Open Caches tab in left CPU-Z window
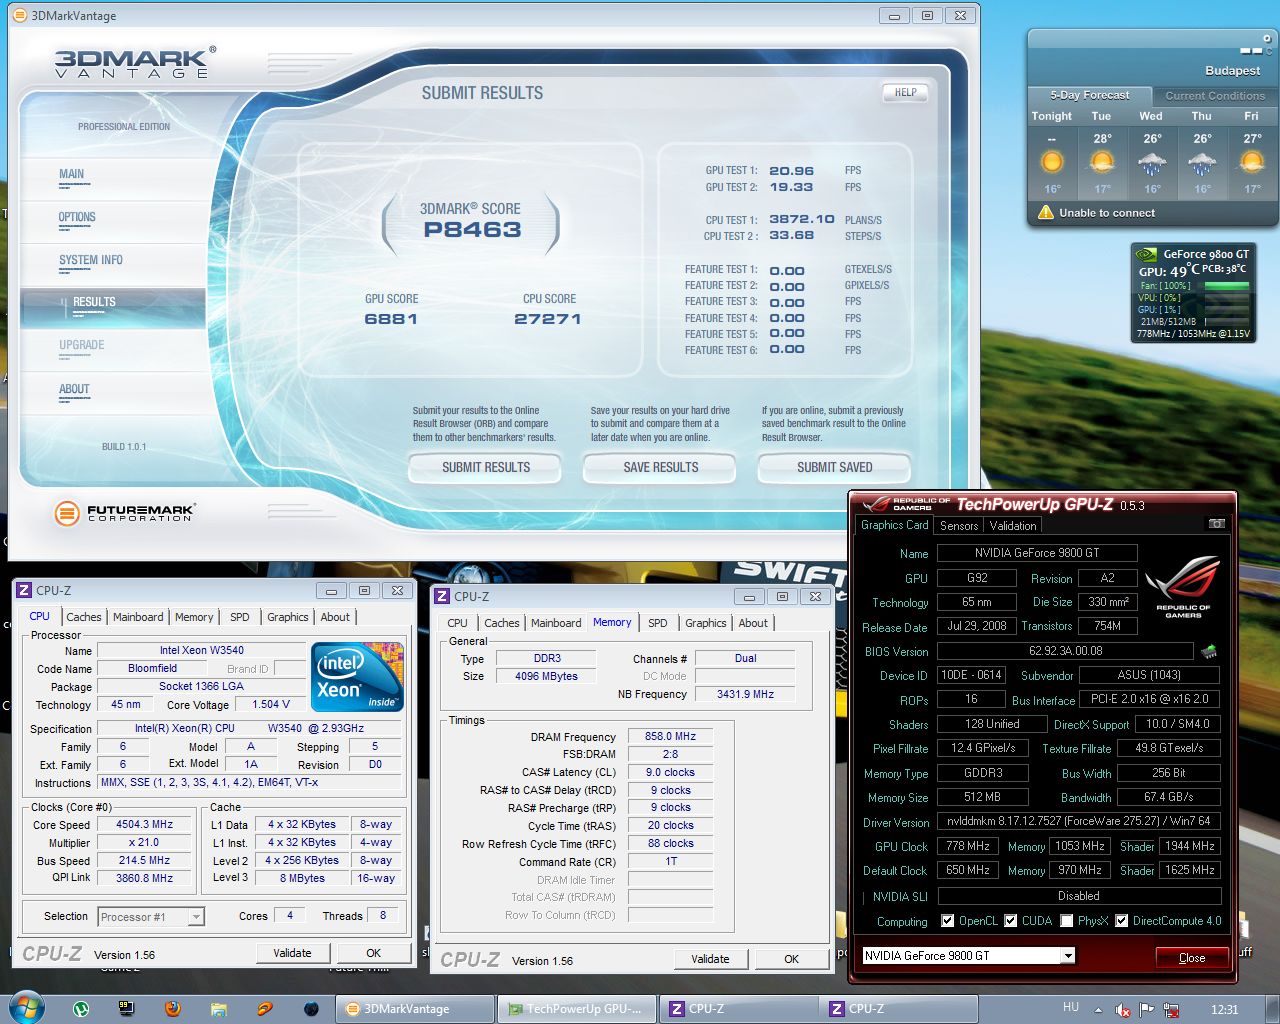Image resolution: width=1280 pixels, height=1024 pixels. coord(84,617)
